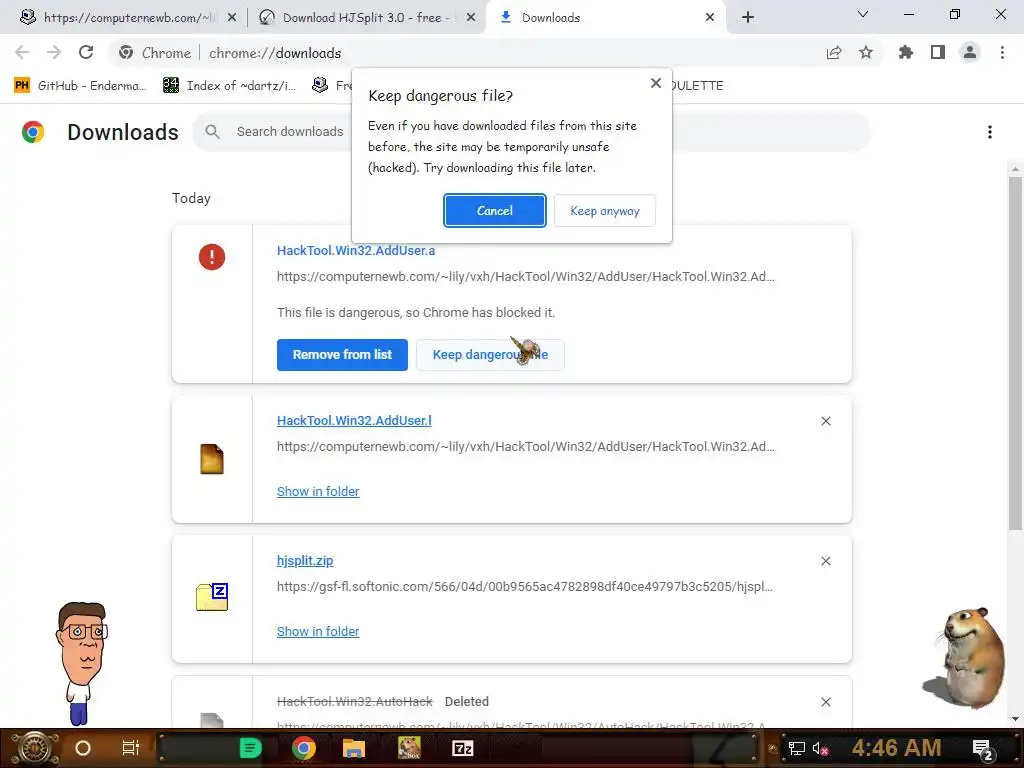Open the tab search chevron
1024x768 pixels.
(x=863, y=14)
